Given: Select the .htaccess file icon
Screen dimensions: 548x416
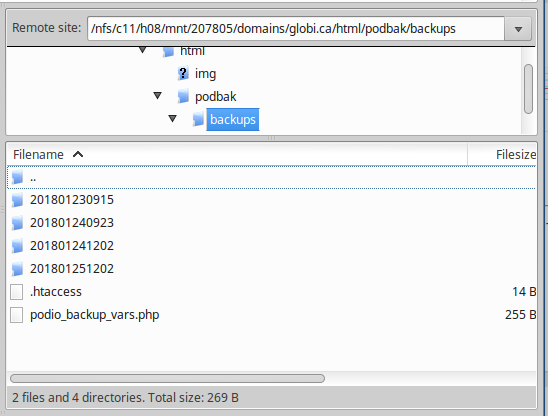Looking at the screenshot, I should 16,292.
